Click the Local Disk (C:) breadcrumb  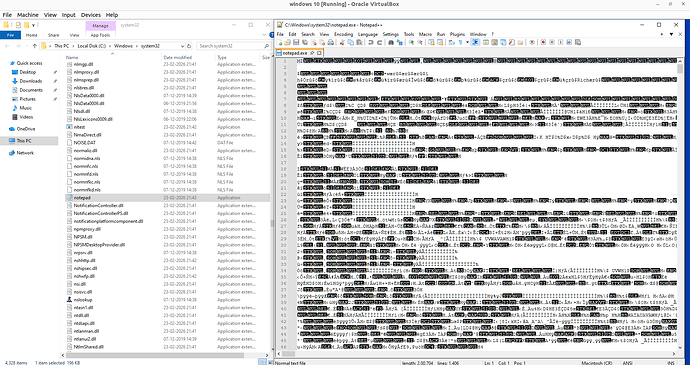(92, 46)
